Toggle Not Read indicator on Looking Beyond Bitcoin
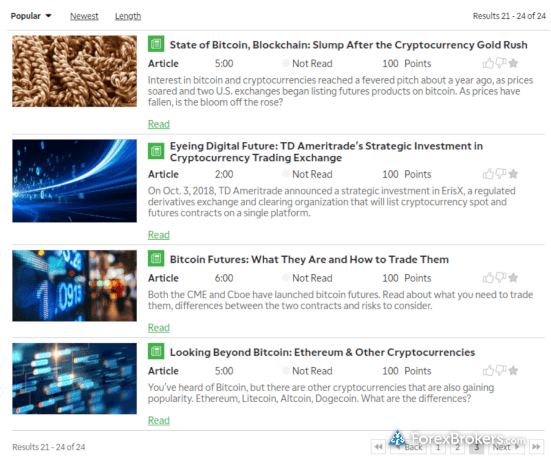Screen dimensions: 551x461 [x=286, y=371]
